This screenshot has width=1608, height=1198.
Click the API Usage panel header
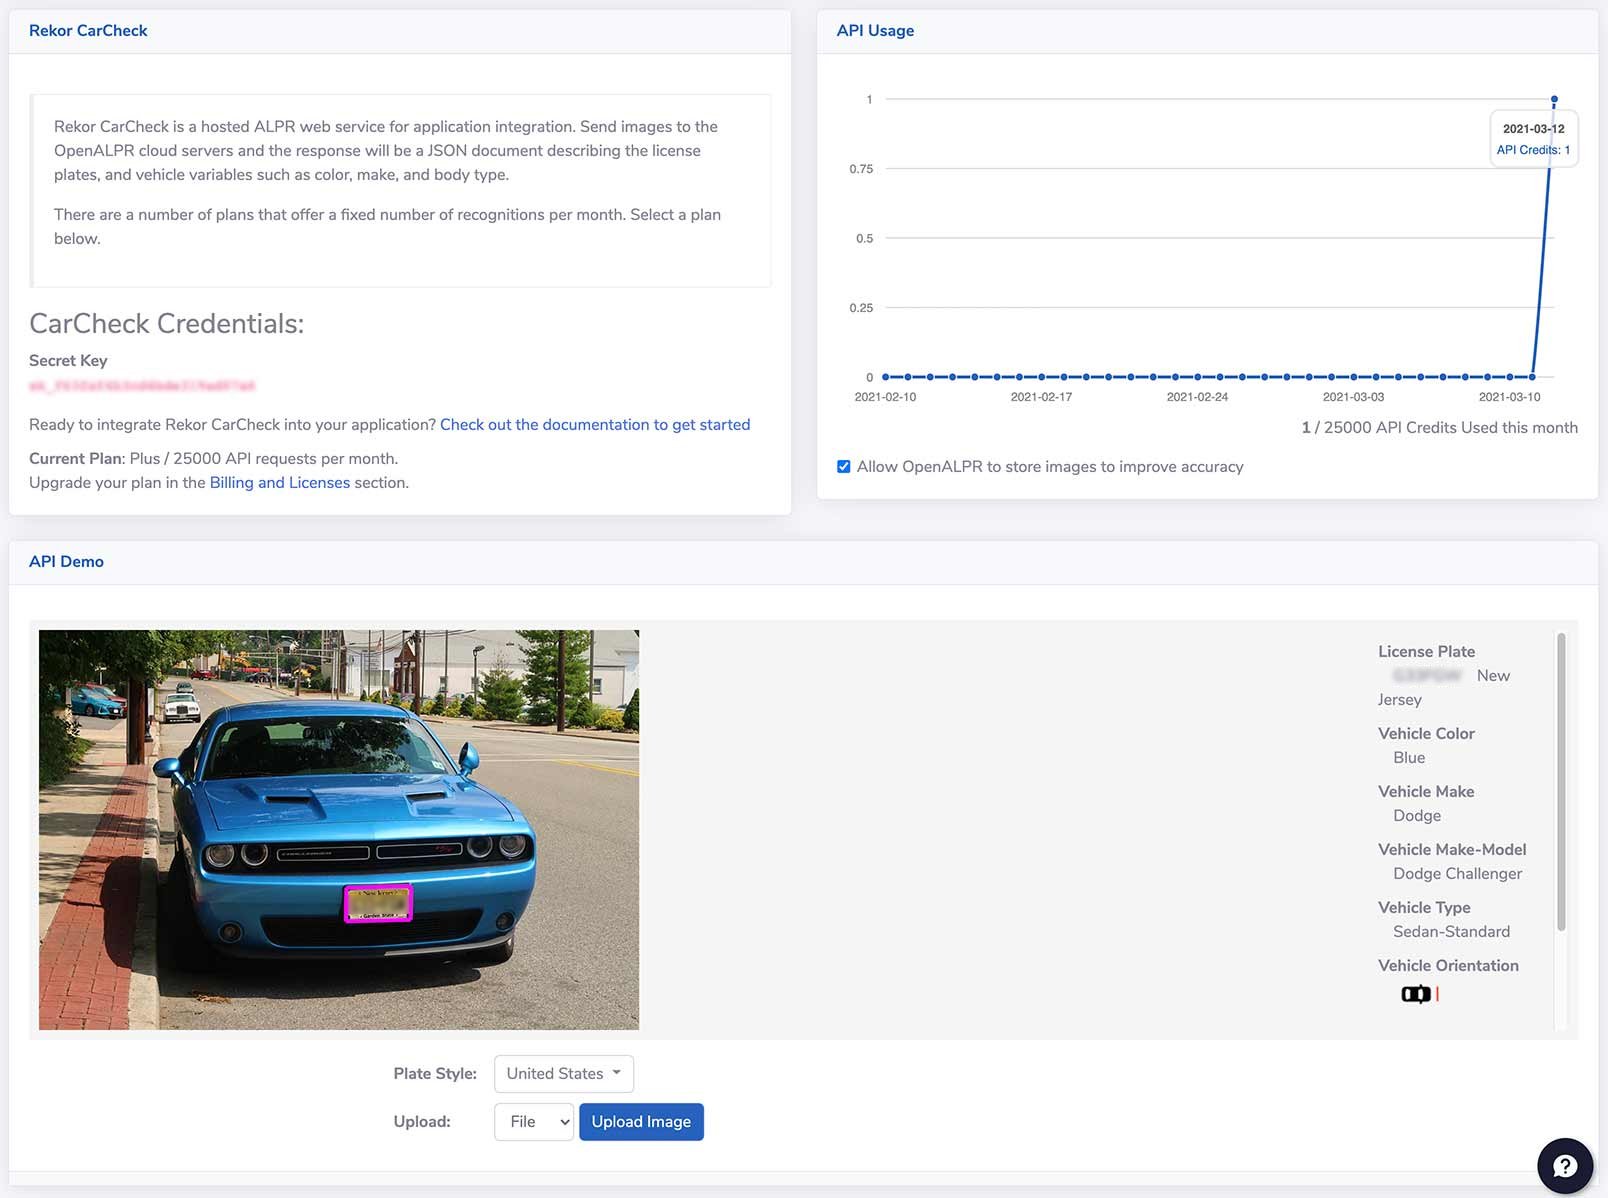click(875, 31)
